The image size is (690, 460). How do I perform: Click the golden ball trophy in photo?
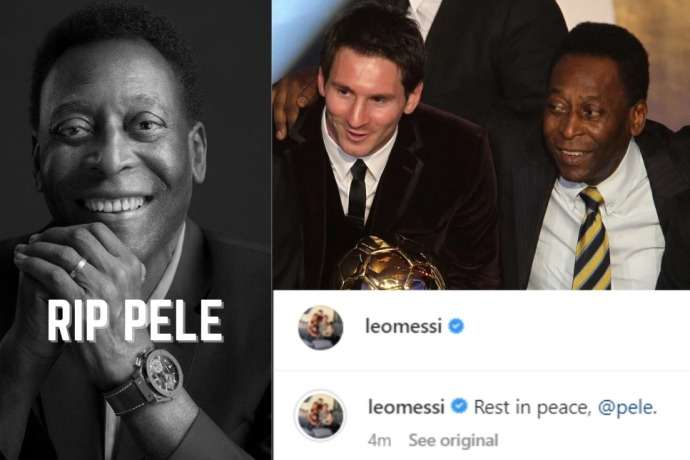coord(391,264)
